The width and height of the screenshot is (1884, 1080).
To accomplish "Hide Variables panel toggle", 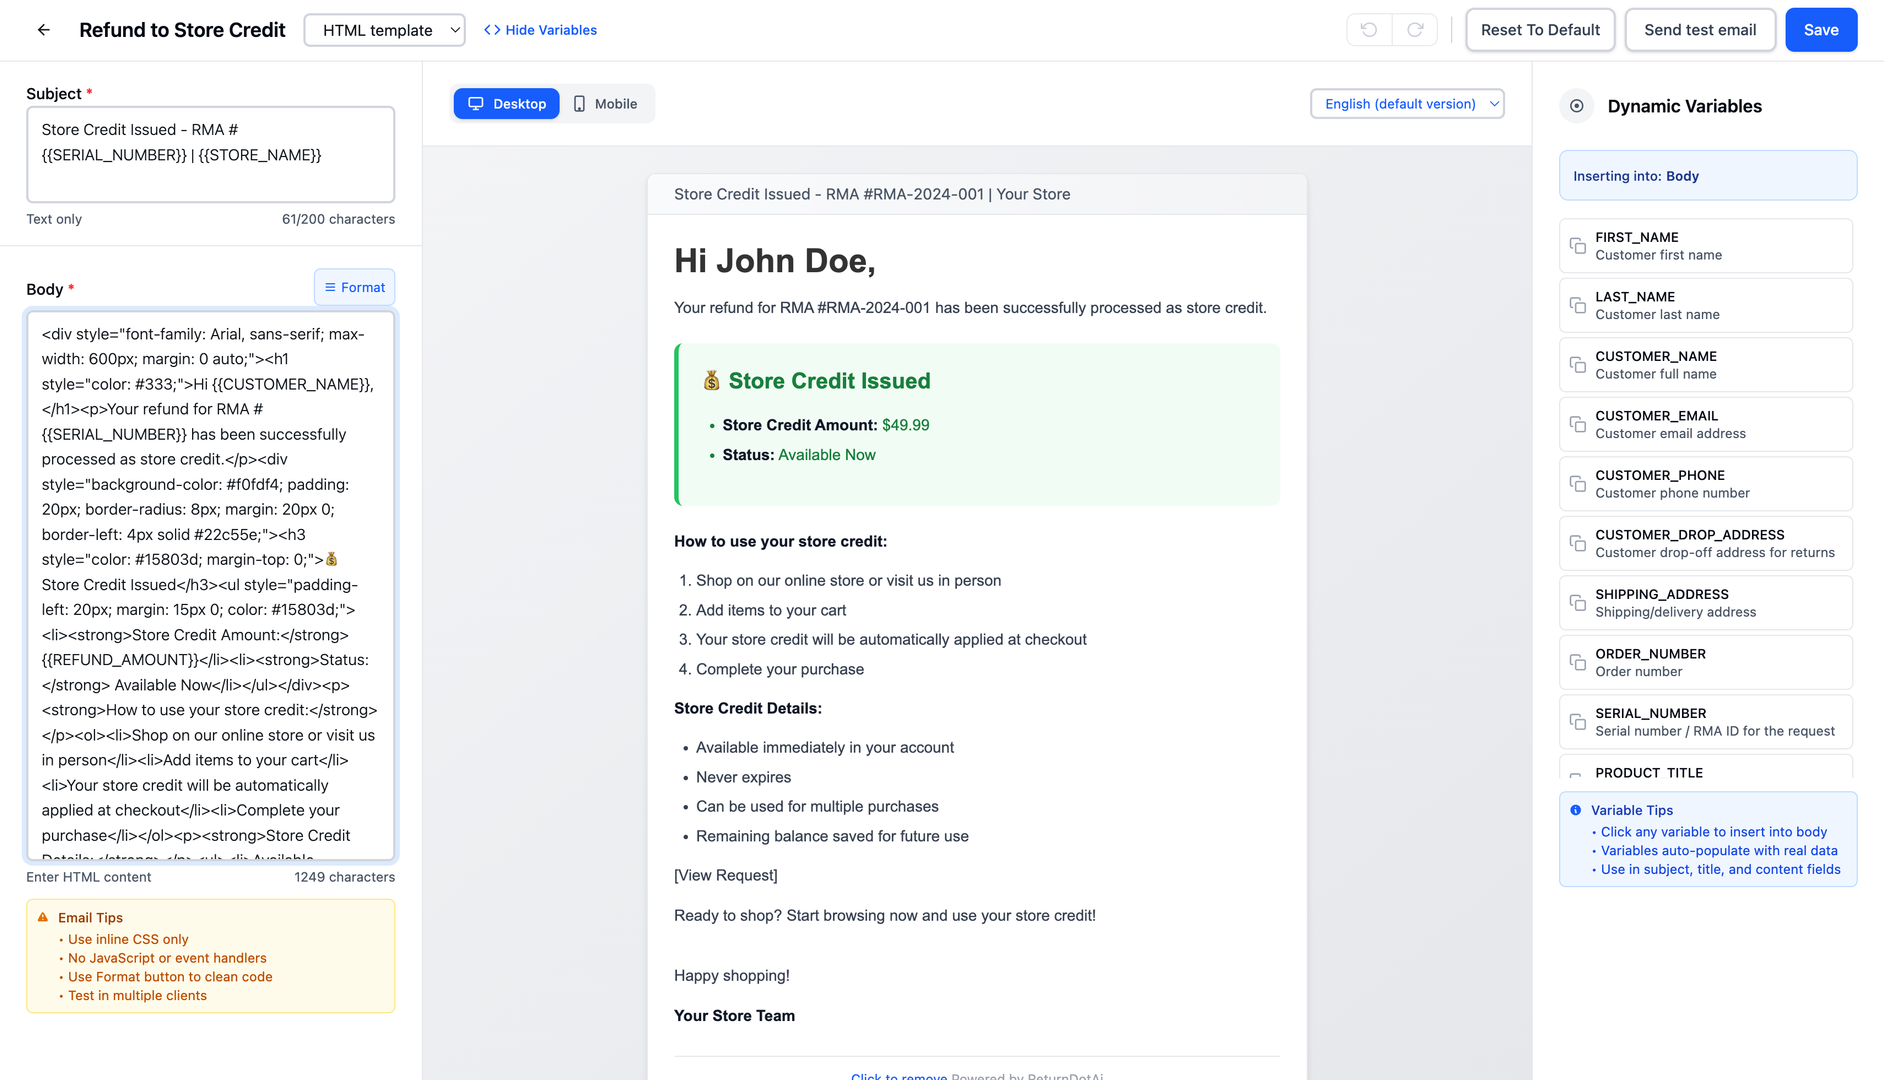I will point(540,30).
